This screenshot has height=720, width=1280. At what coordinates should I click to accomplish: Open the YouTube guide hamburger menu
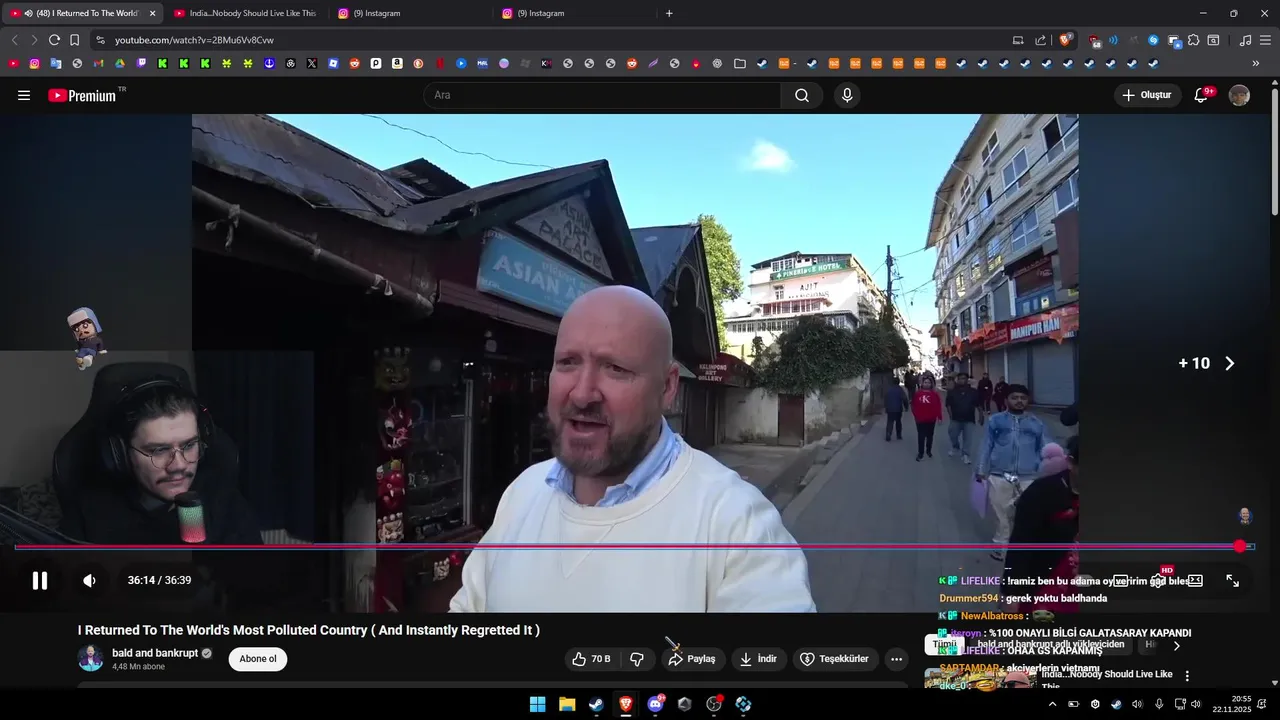[x=24, y=95]
